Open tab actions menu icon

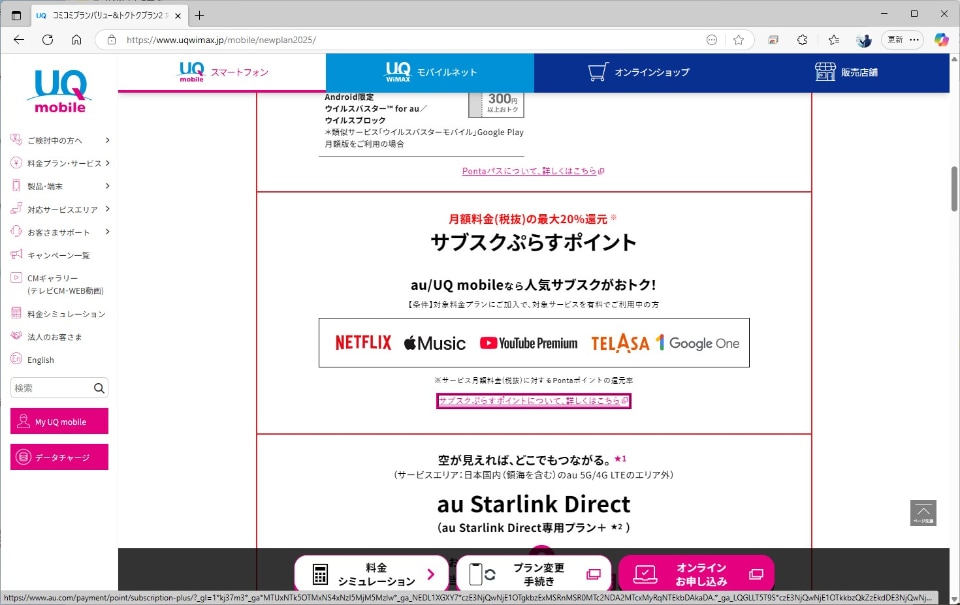point(17,15)
